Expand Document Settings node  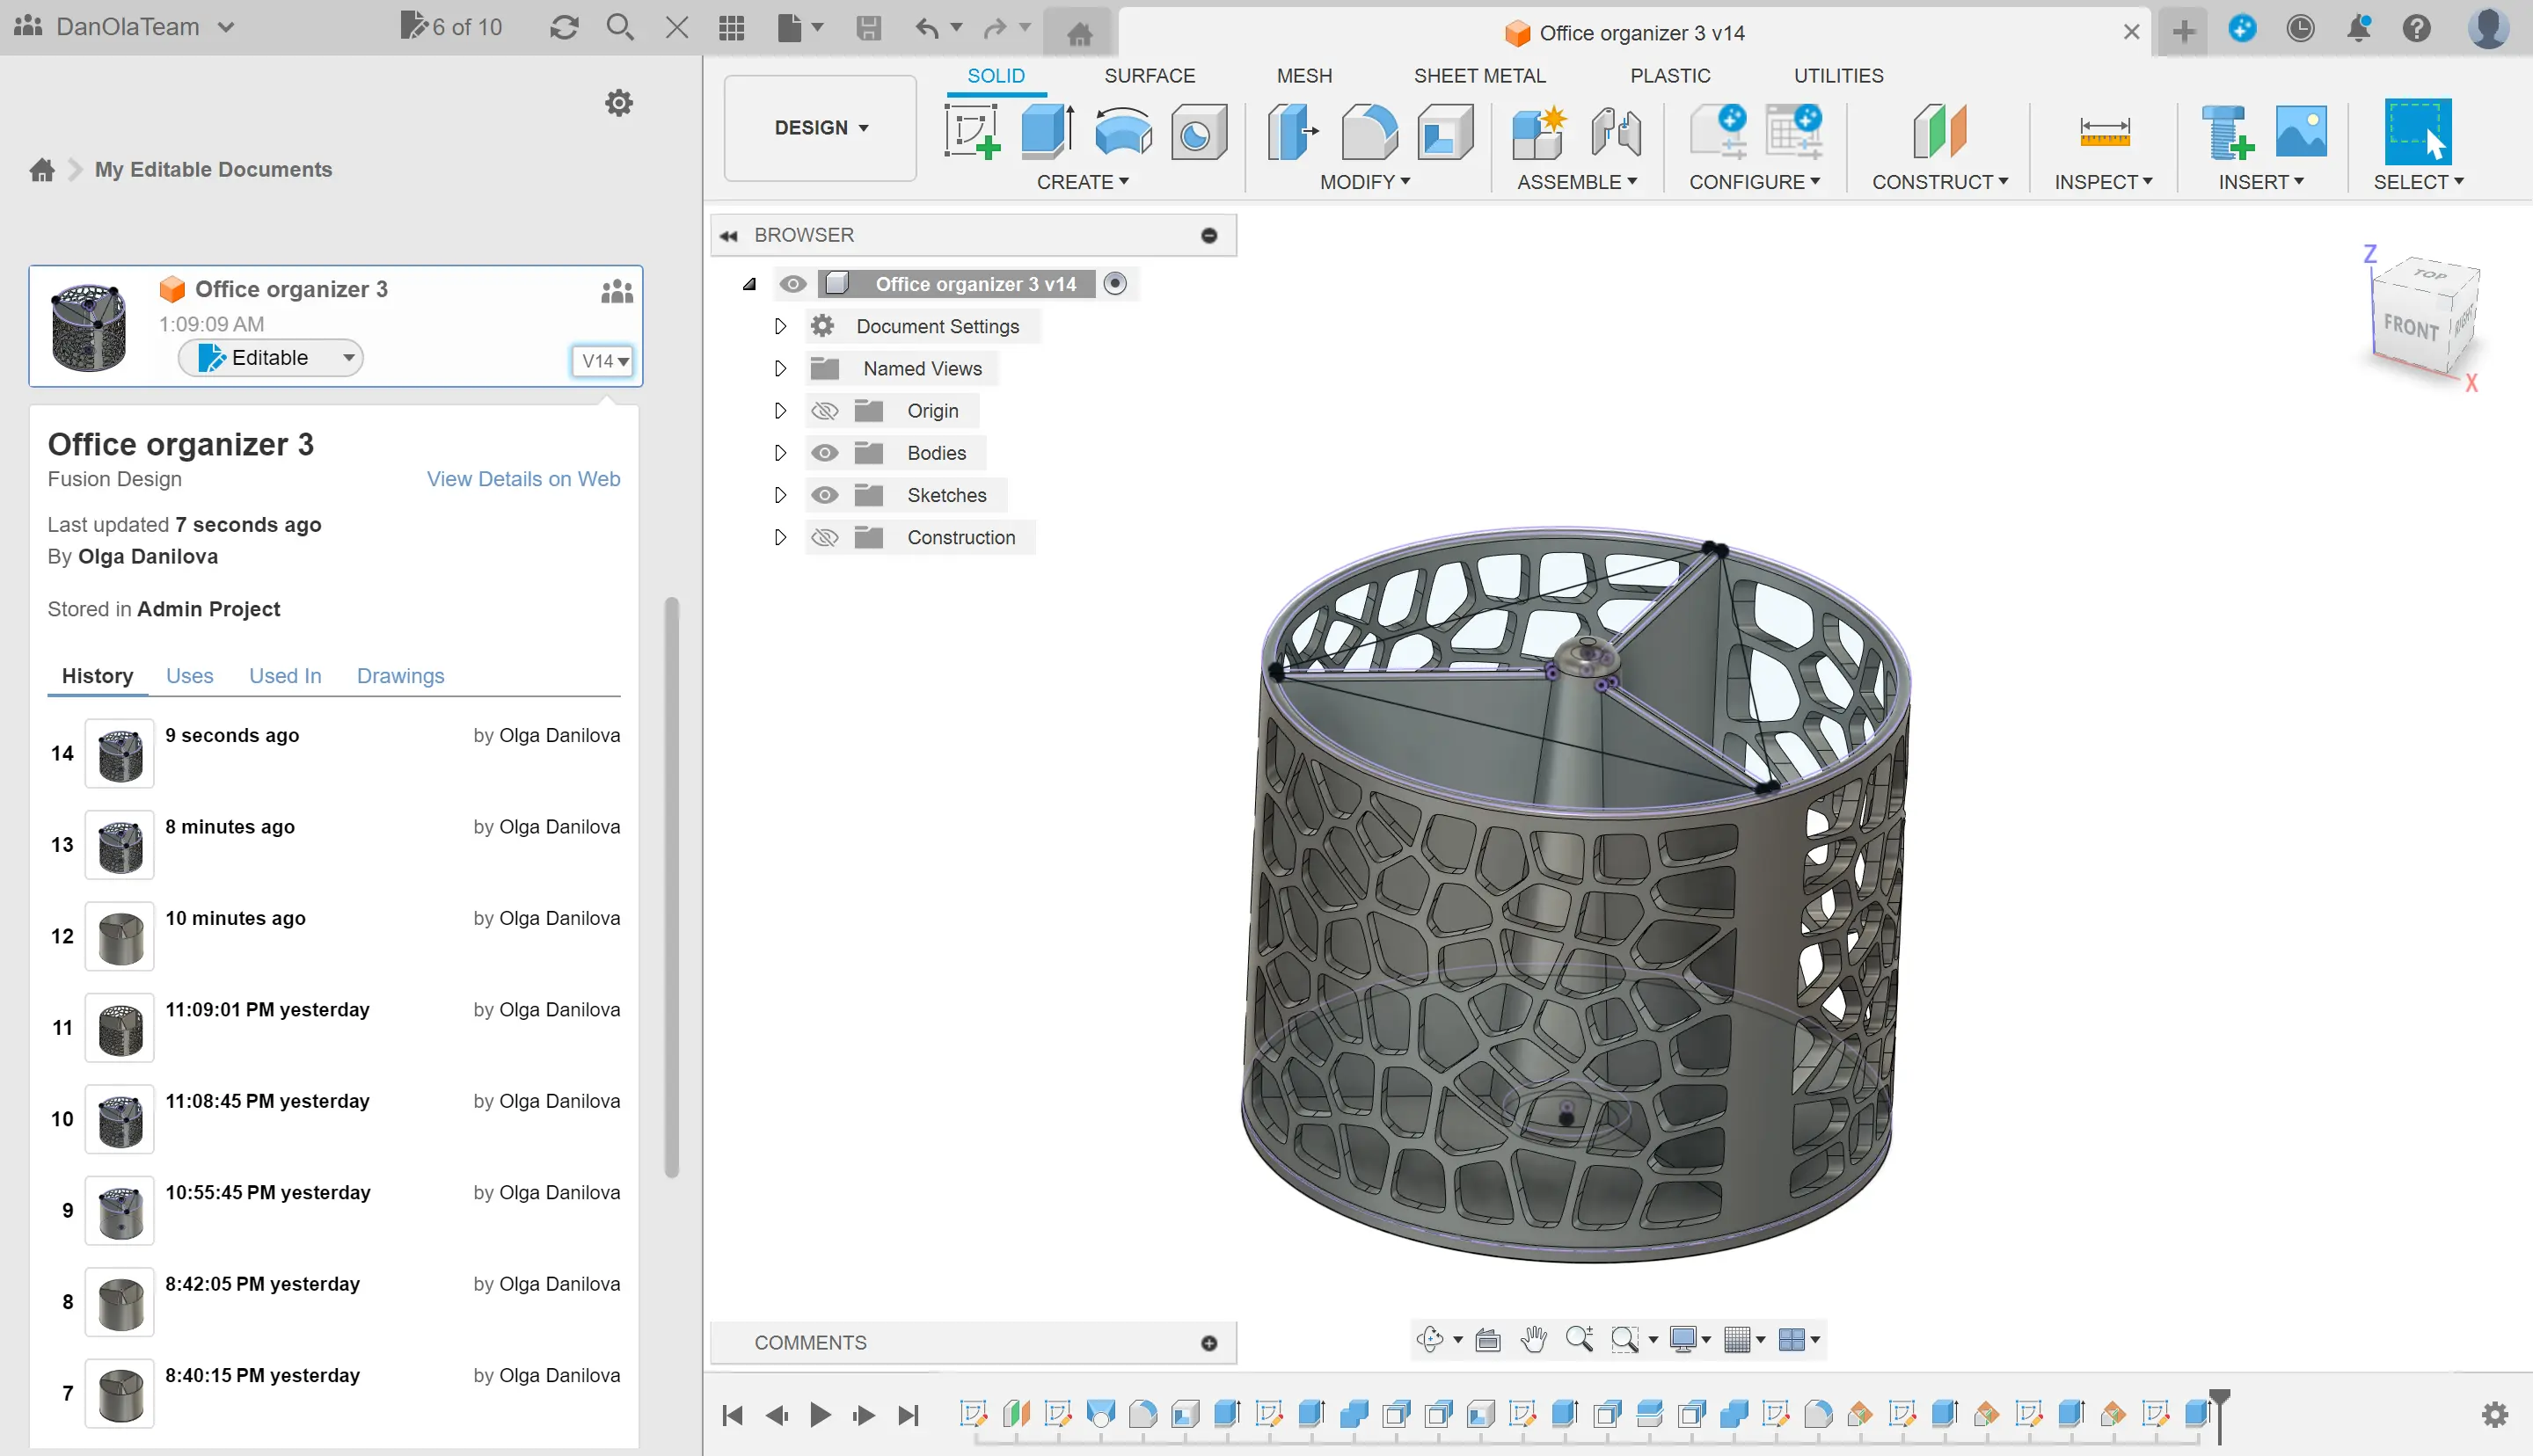point(780,326)
